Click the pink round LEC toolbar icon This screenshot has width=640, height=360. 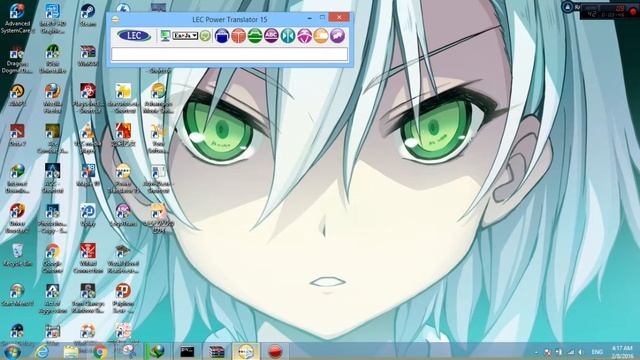point(304,36)
